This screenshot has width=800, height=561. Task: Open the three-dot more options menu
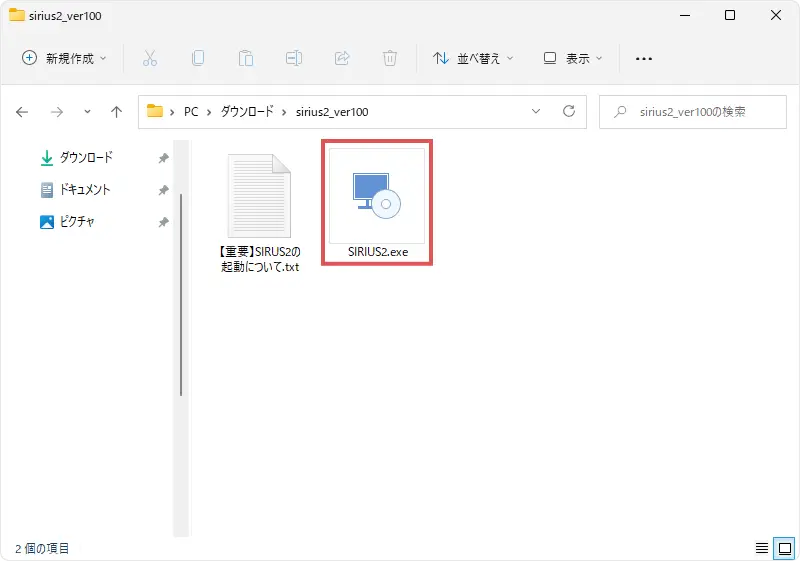644,59
